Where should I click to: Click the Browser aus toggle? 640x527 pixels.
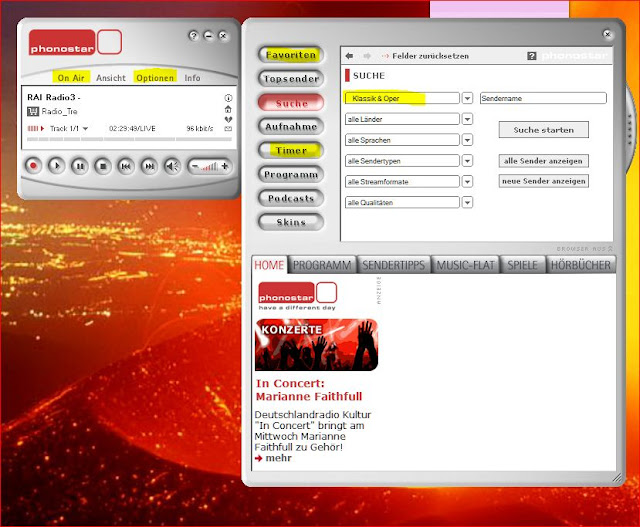point(584,249)
